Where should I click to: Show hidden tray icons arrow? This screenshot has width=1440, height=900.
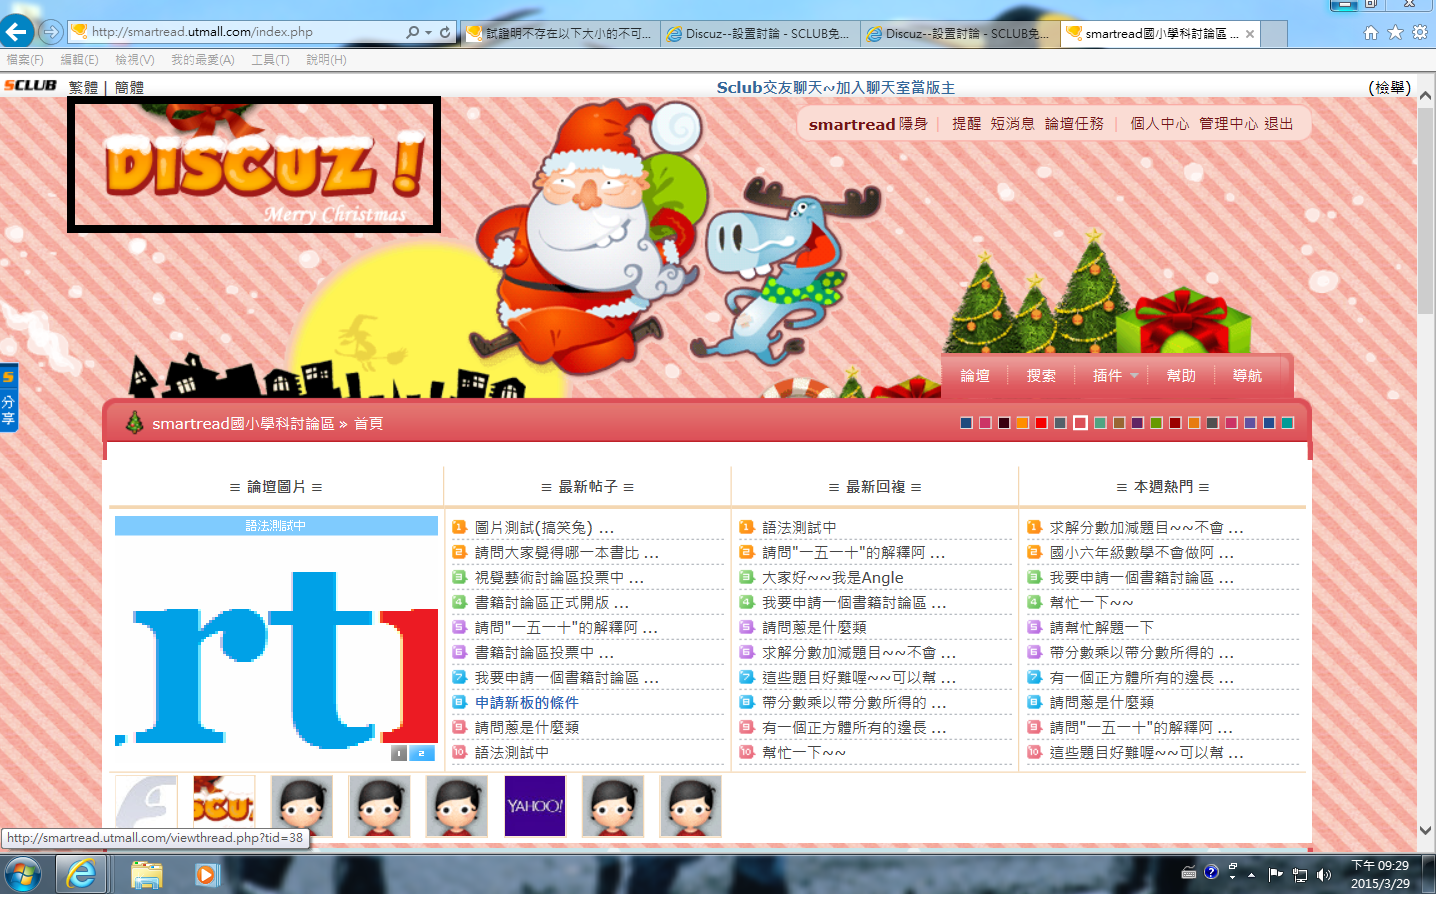1251,875
